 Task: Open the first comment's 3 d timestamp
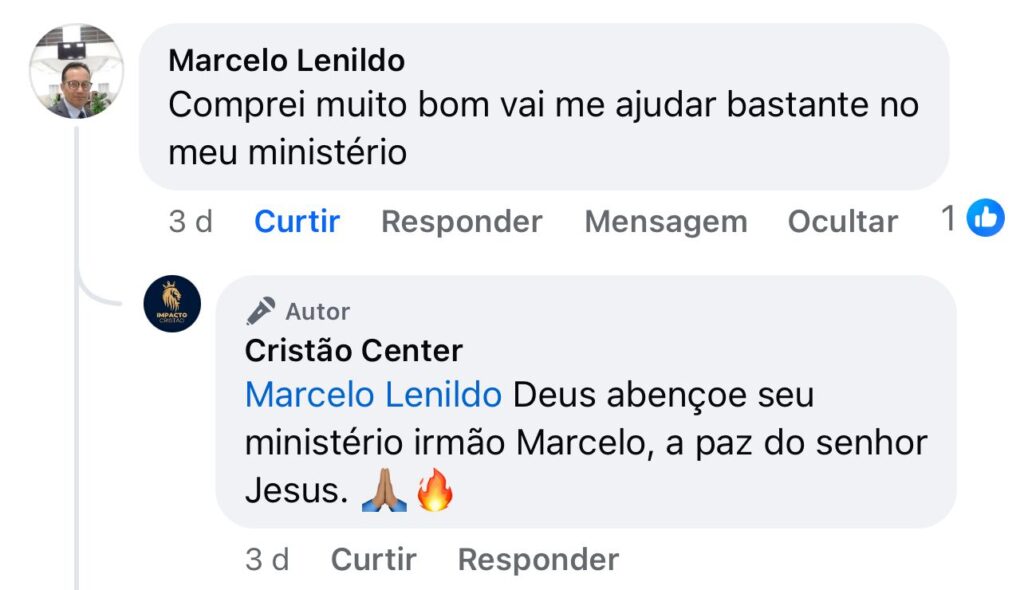tap(190, 221)
